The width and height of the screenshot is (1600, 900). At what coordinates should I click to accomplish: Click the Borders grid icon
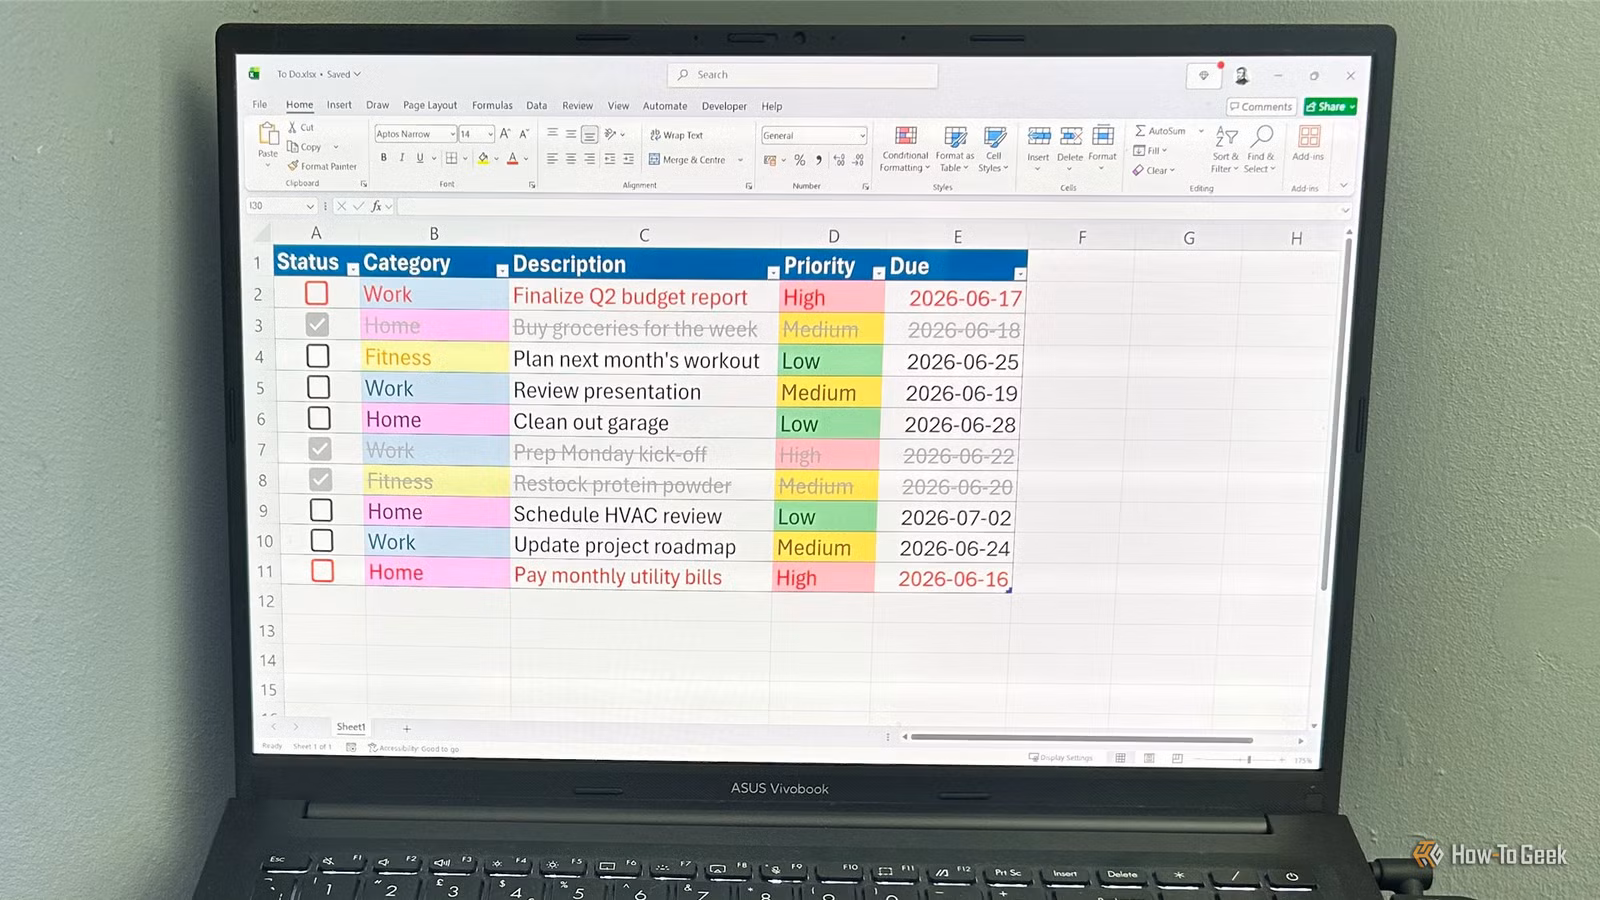[452, 158]
